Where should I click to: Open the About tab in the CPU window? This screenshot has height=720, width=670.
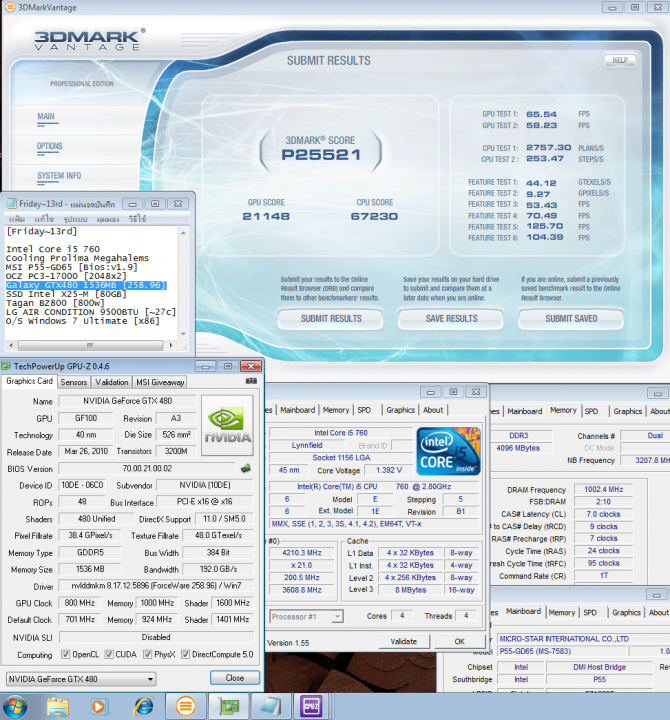(x=433, y=410)
